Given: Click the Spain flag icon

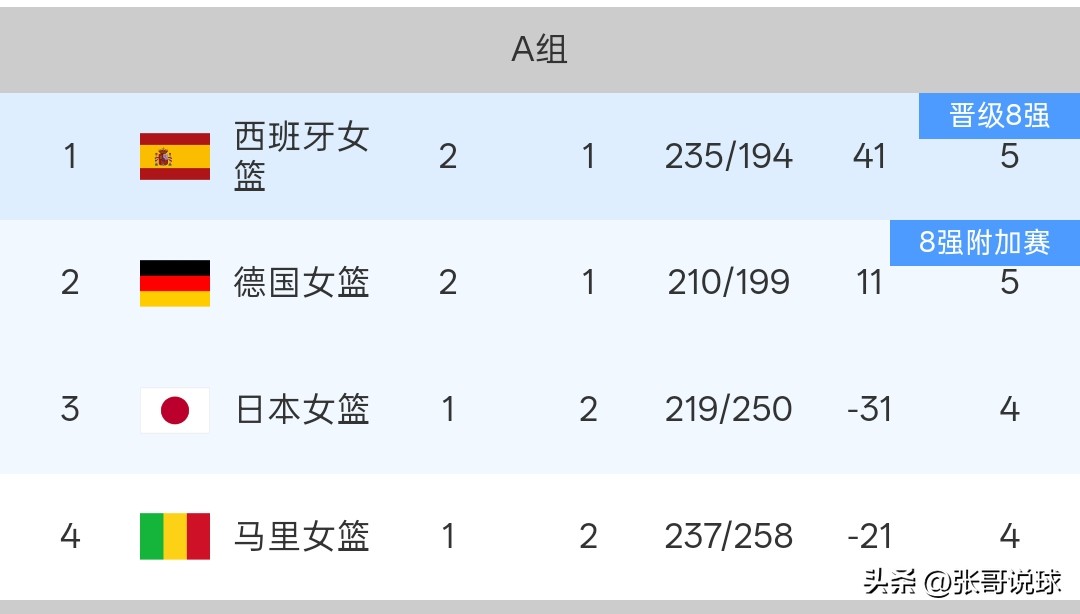Looking at the screenshot, I should (175, 156).
